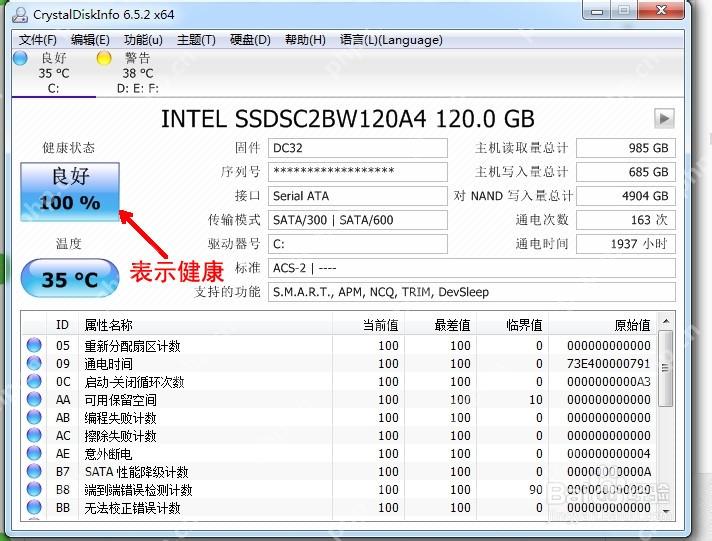Image resolution: width=712 pixels, height=541 pixels.
Task: Click the attribute list scrollbar thumb
Action: tap(666, 368)
